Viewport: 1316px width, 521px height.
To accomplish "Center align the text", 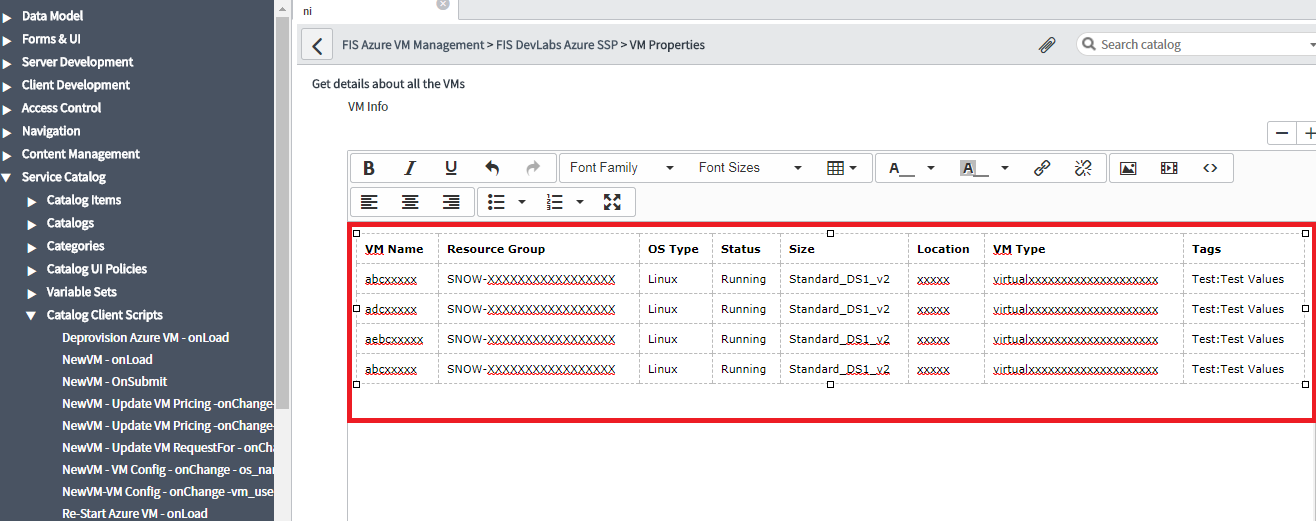I will point(410,202).
